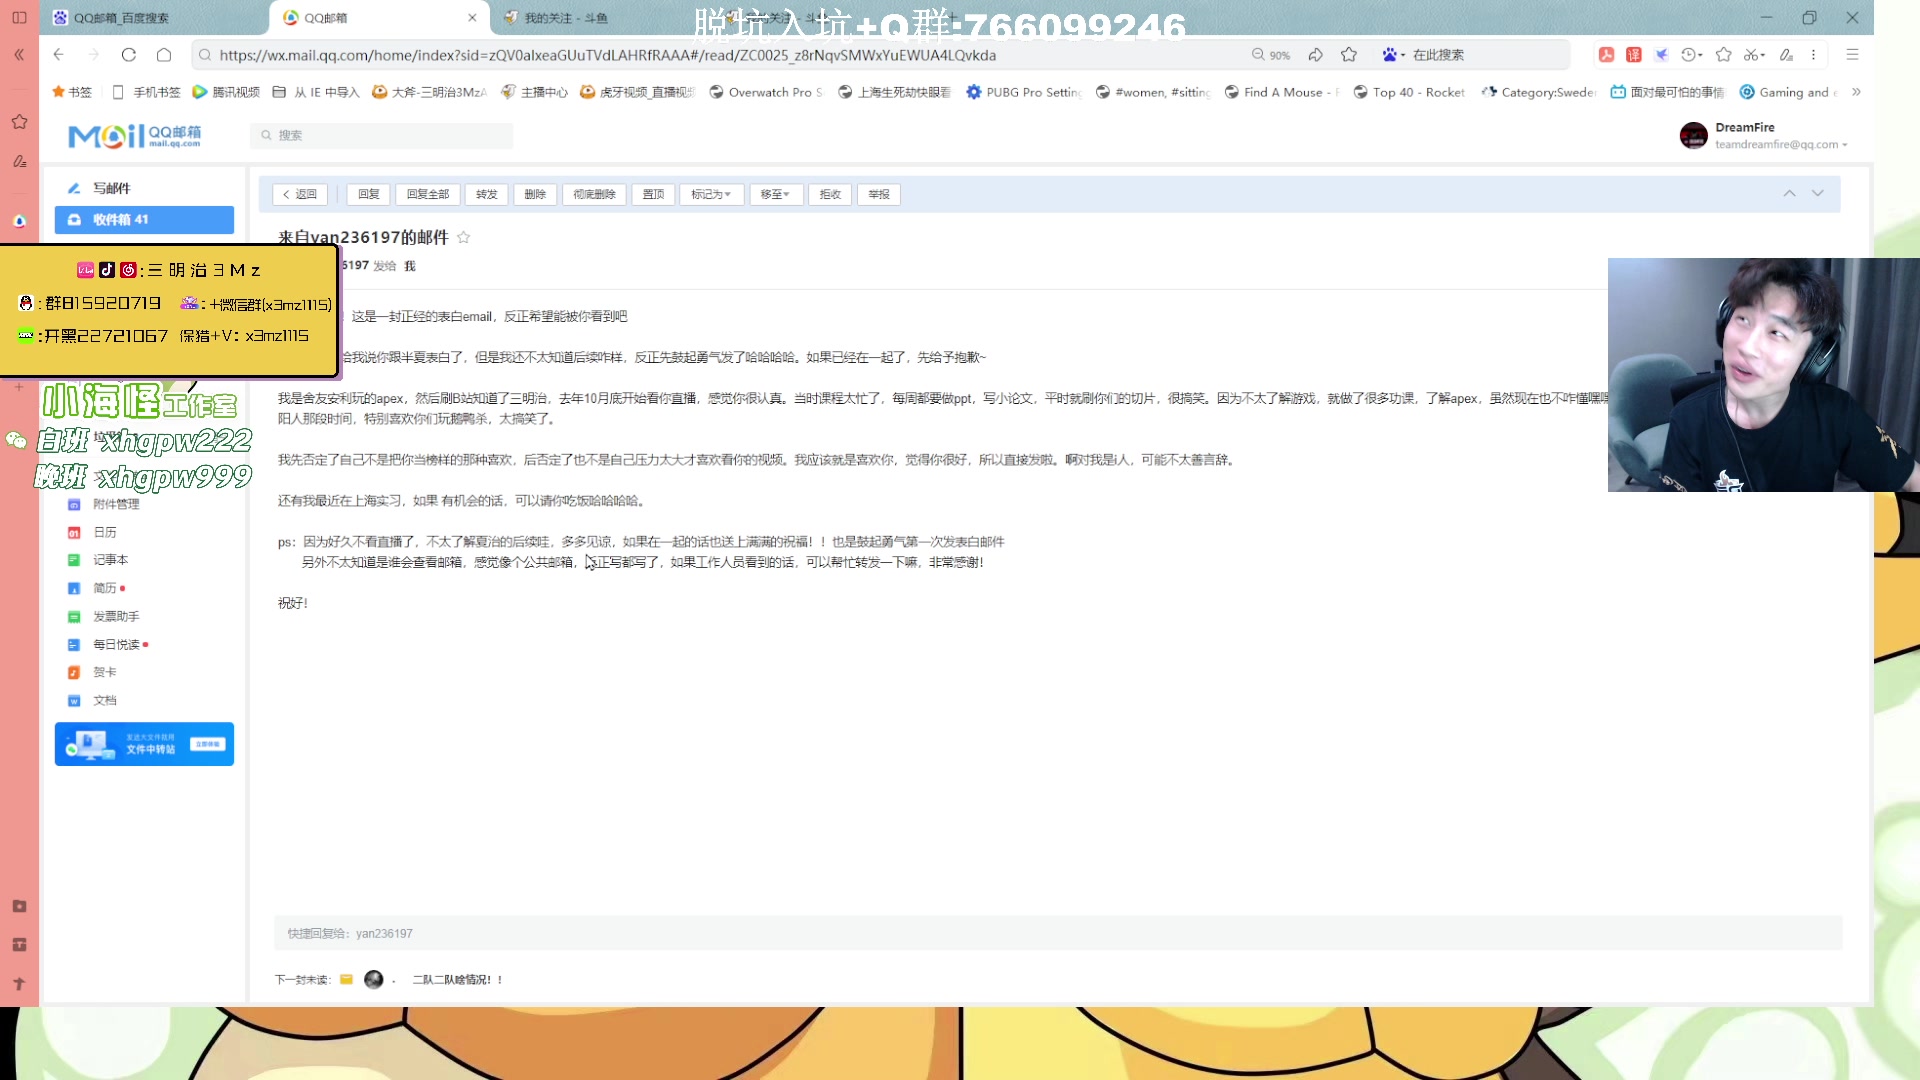
Task: Click 返回 back button
Action: click(299, 194)
